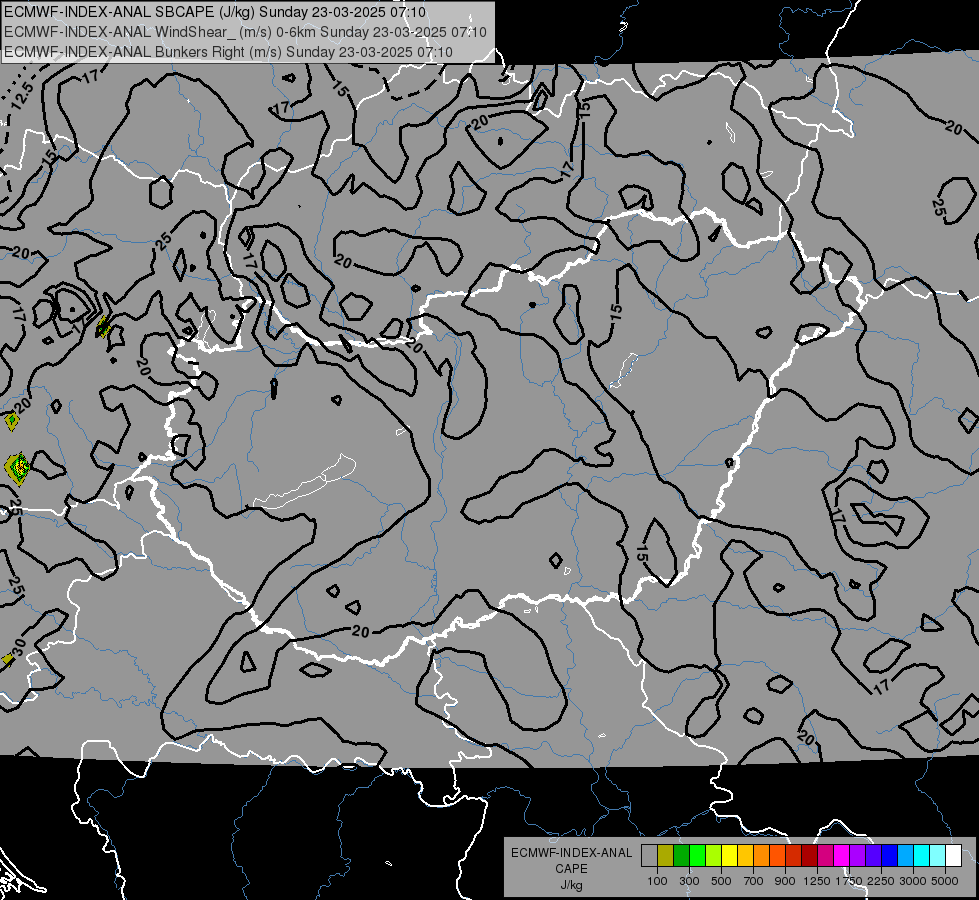Click the 1750 legend value label
The width and height of the screenshot is (979, 900).
[x=849, y=881]
